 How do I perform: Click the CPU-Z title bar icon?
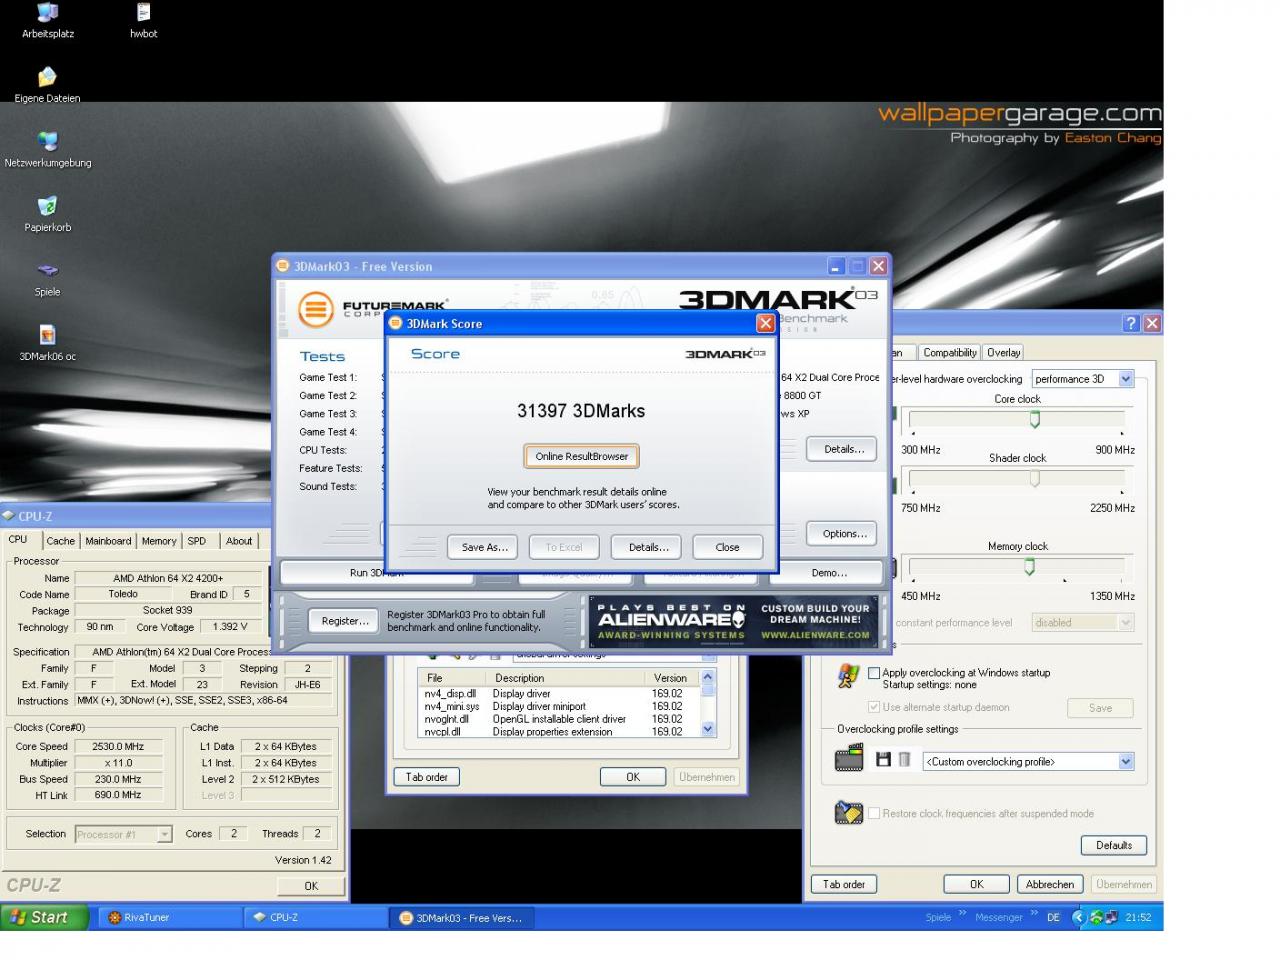click(x=8, y=516)
